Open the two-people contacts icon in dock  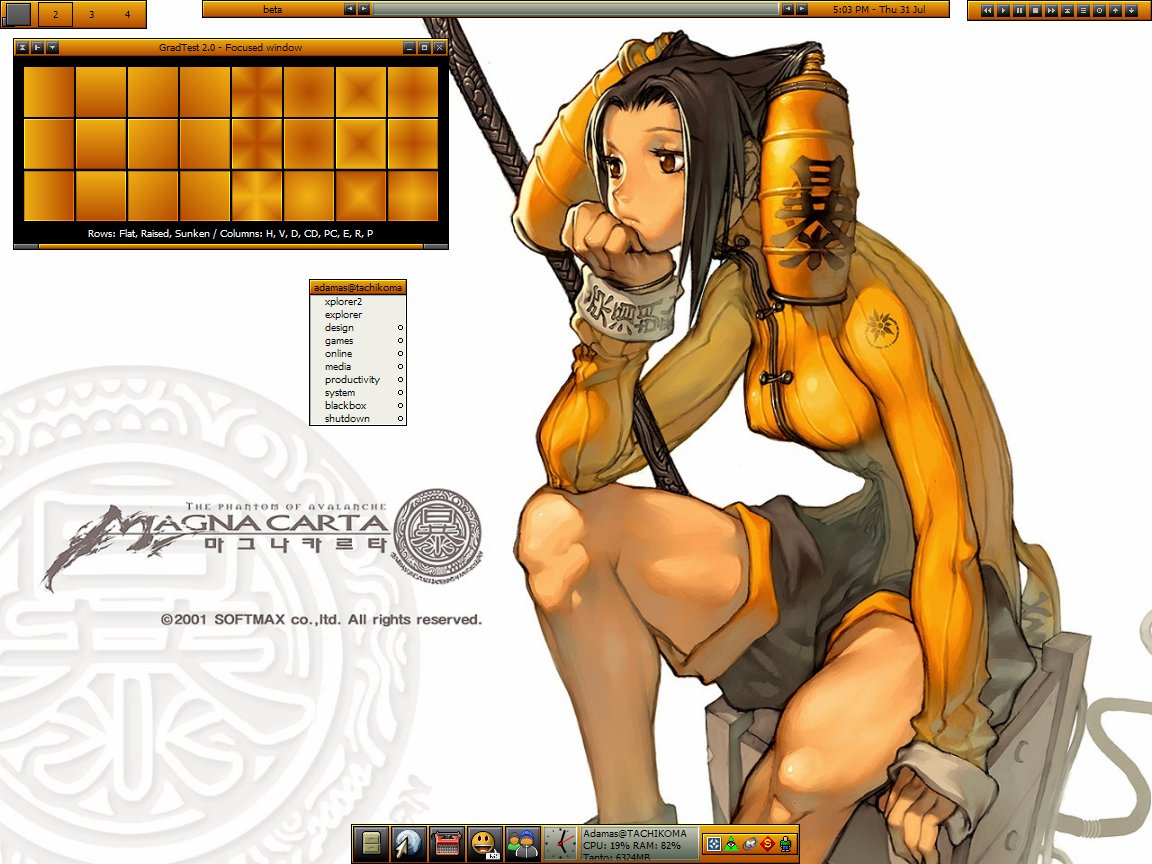[x=522, y=843]
